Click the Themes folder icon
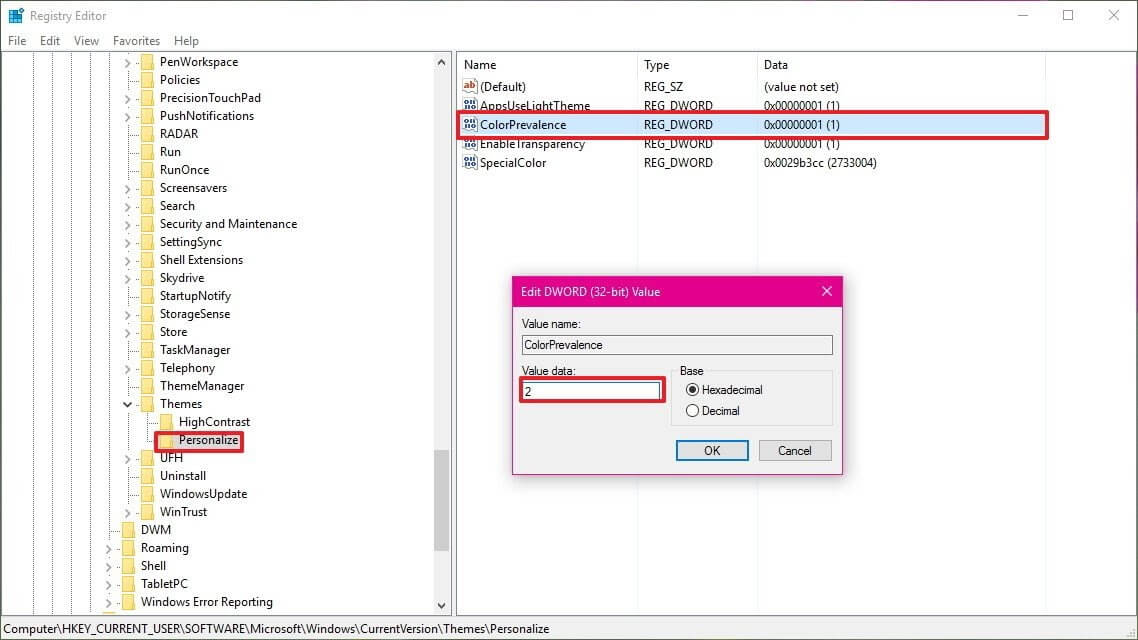This screenshot has height=640, width=1138. [x=148, y=403]
